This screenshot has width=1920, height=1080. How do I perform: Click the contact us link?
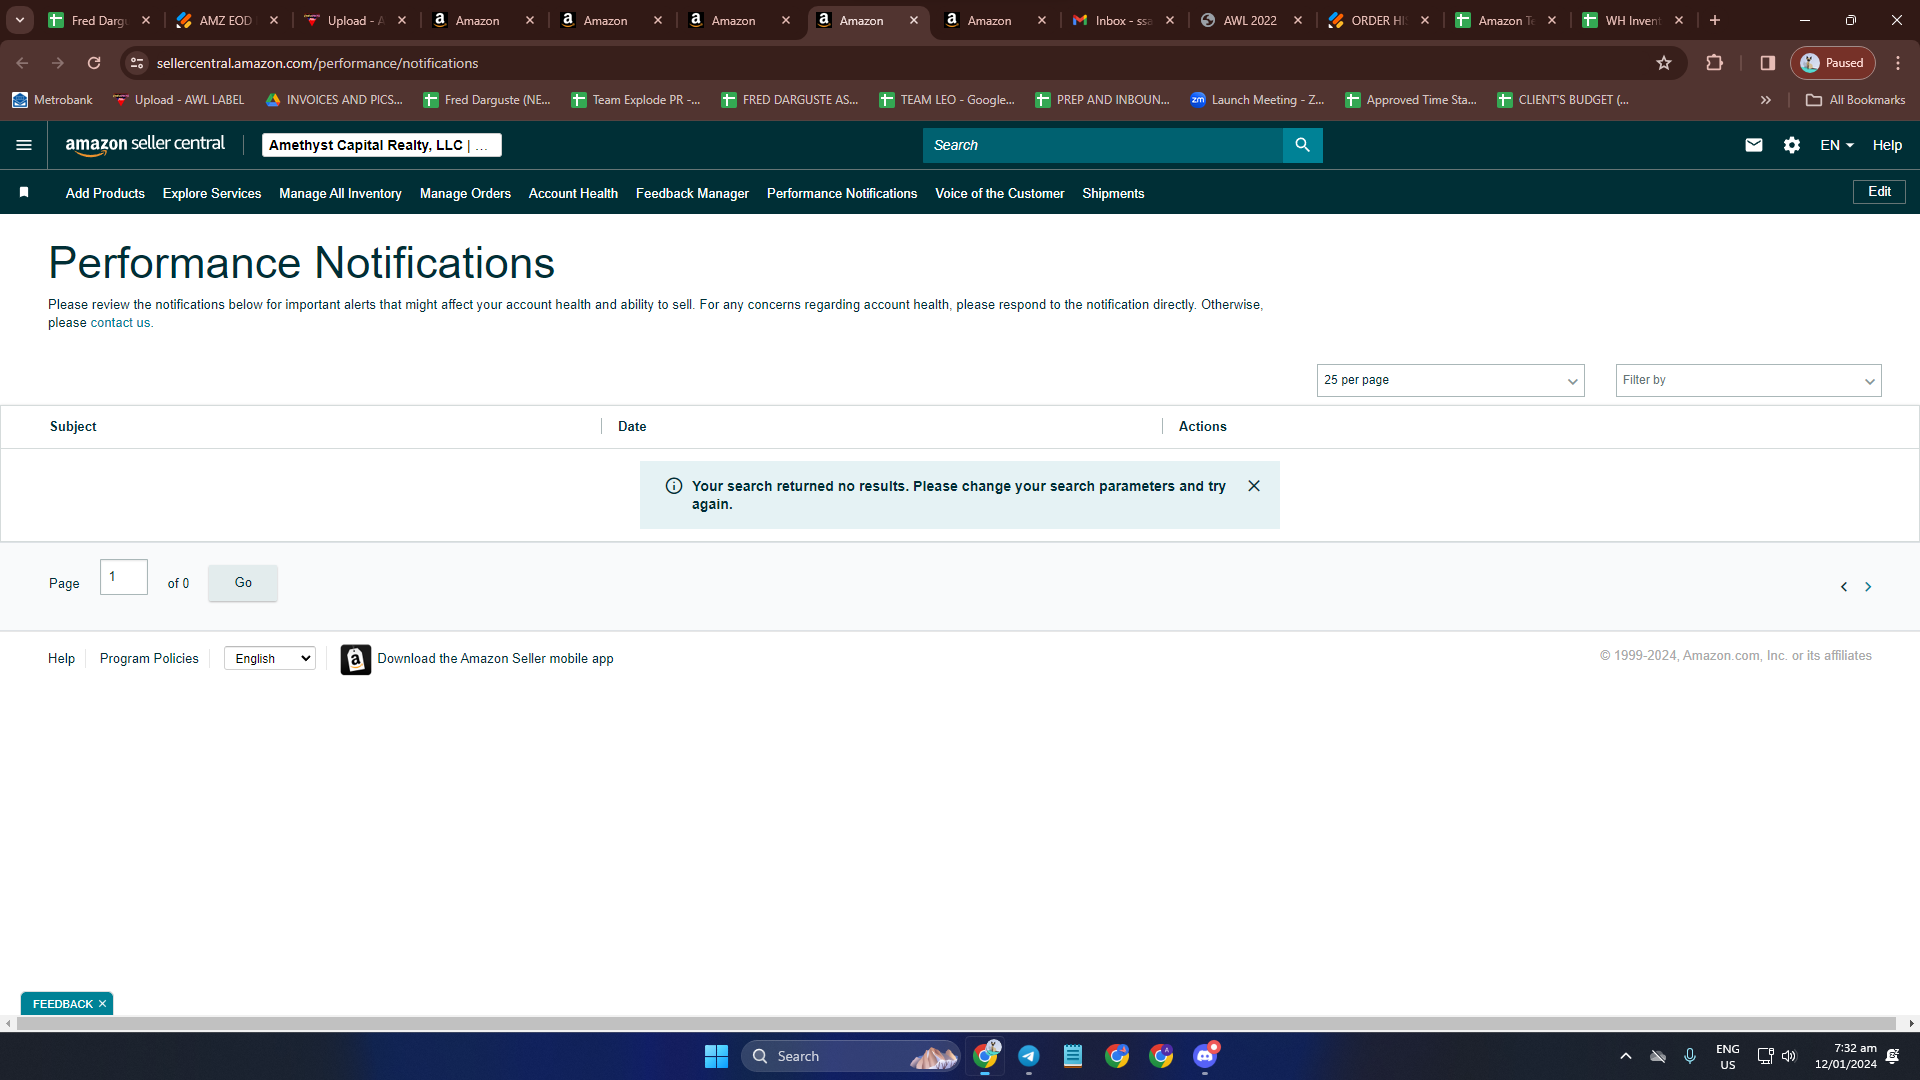coord(120,323)
